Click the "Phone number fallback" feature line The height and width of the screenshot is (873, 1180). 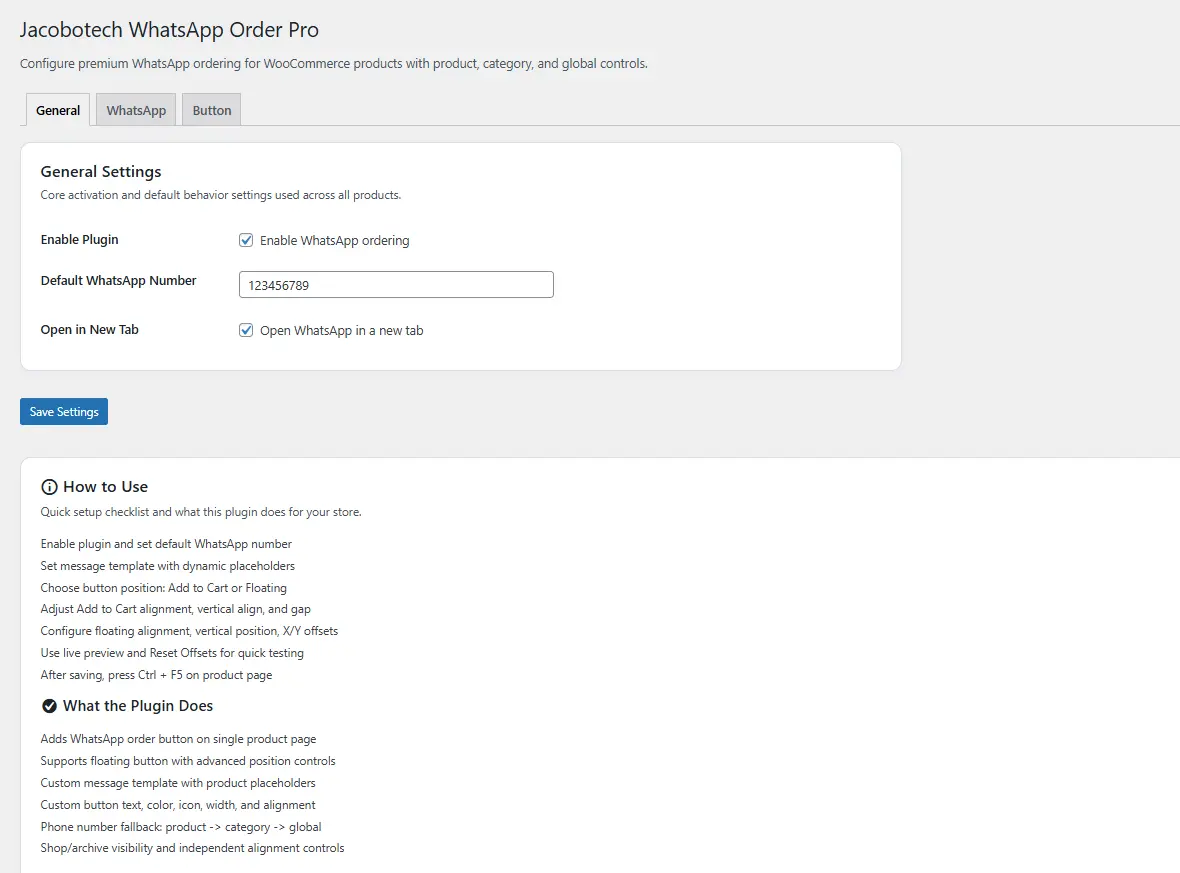(181, 827)
